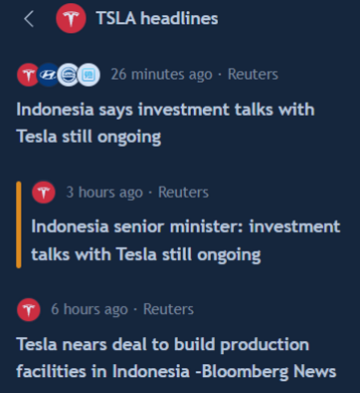
Task: Click Reuters source on the highlighted story
Action: (x=183, y=192)
